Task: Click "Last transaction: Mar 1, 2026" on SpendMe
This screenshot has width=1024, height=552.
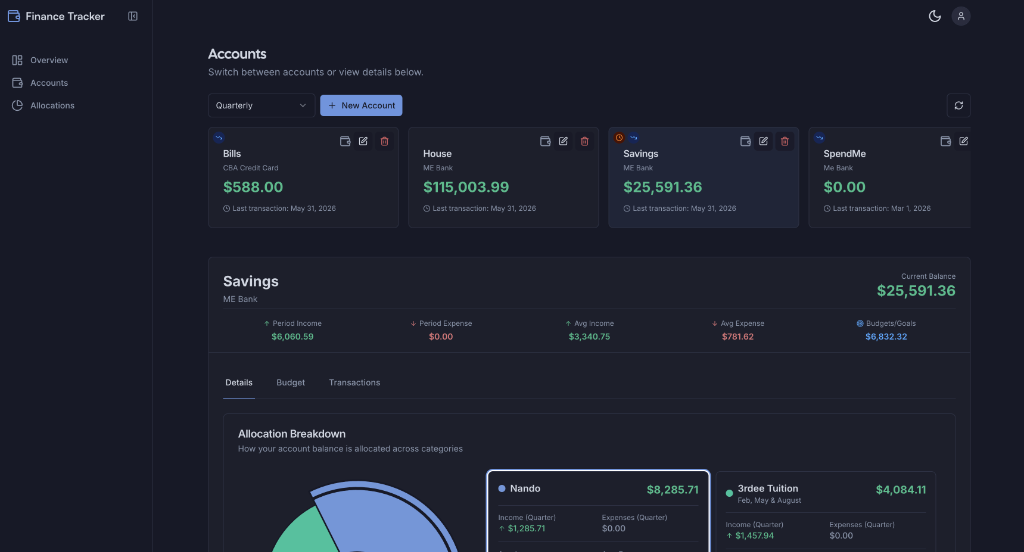Action: click(x=882, y=208)
